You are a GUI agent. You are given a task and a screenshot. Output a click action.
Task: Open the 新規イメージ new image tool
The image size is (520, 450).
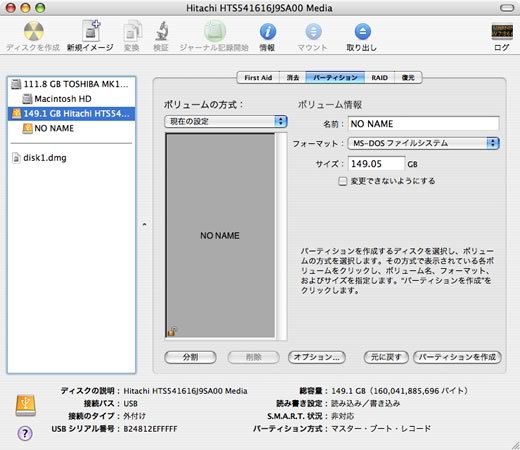[x=91, y=31]
